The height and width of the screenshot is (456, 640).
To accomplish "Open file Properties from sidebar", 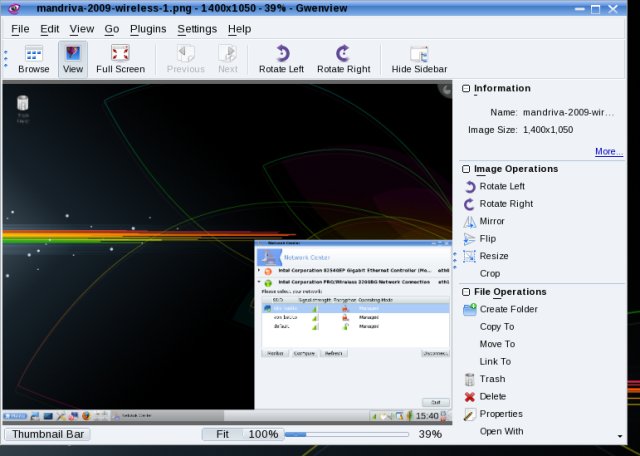I will (x=493, y=414).
